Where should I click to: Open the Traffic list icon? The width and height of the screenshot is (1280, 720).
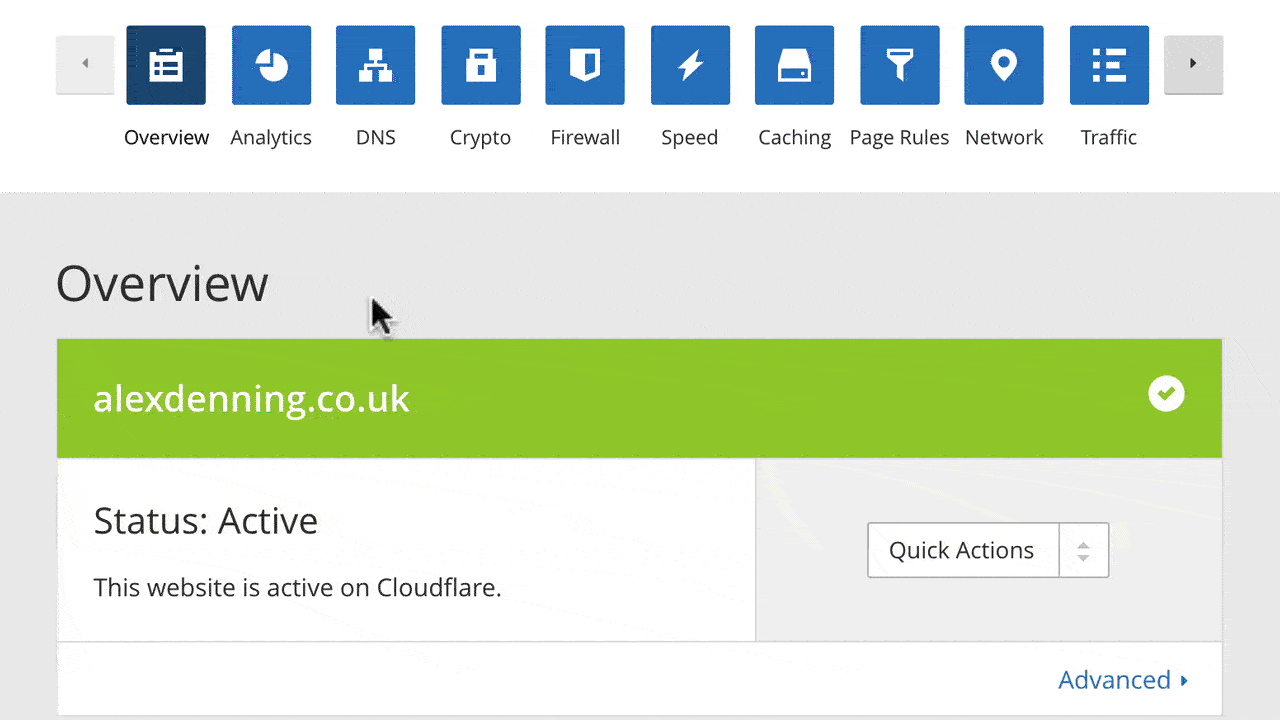(x=1109, y=65)
